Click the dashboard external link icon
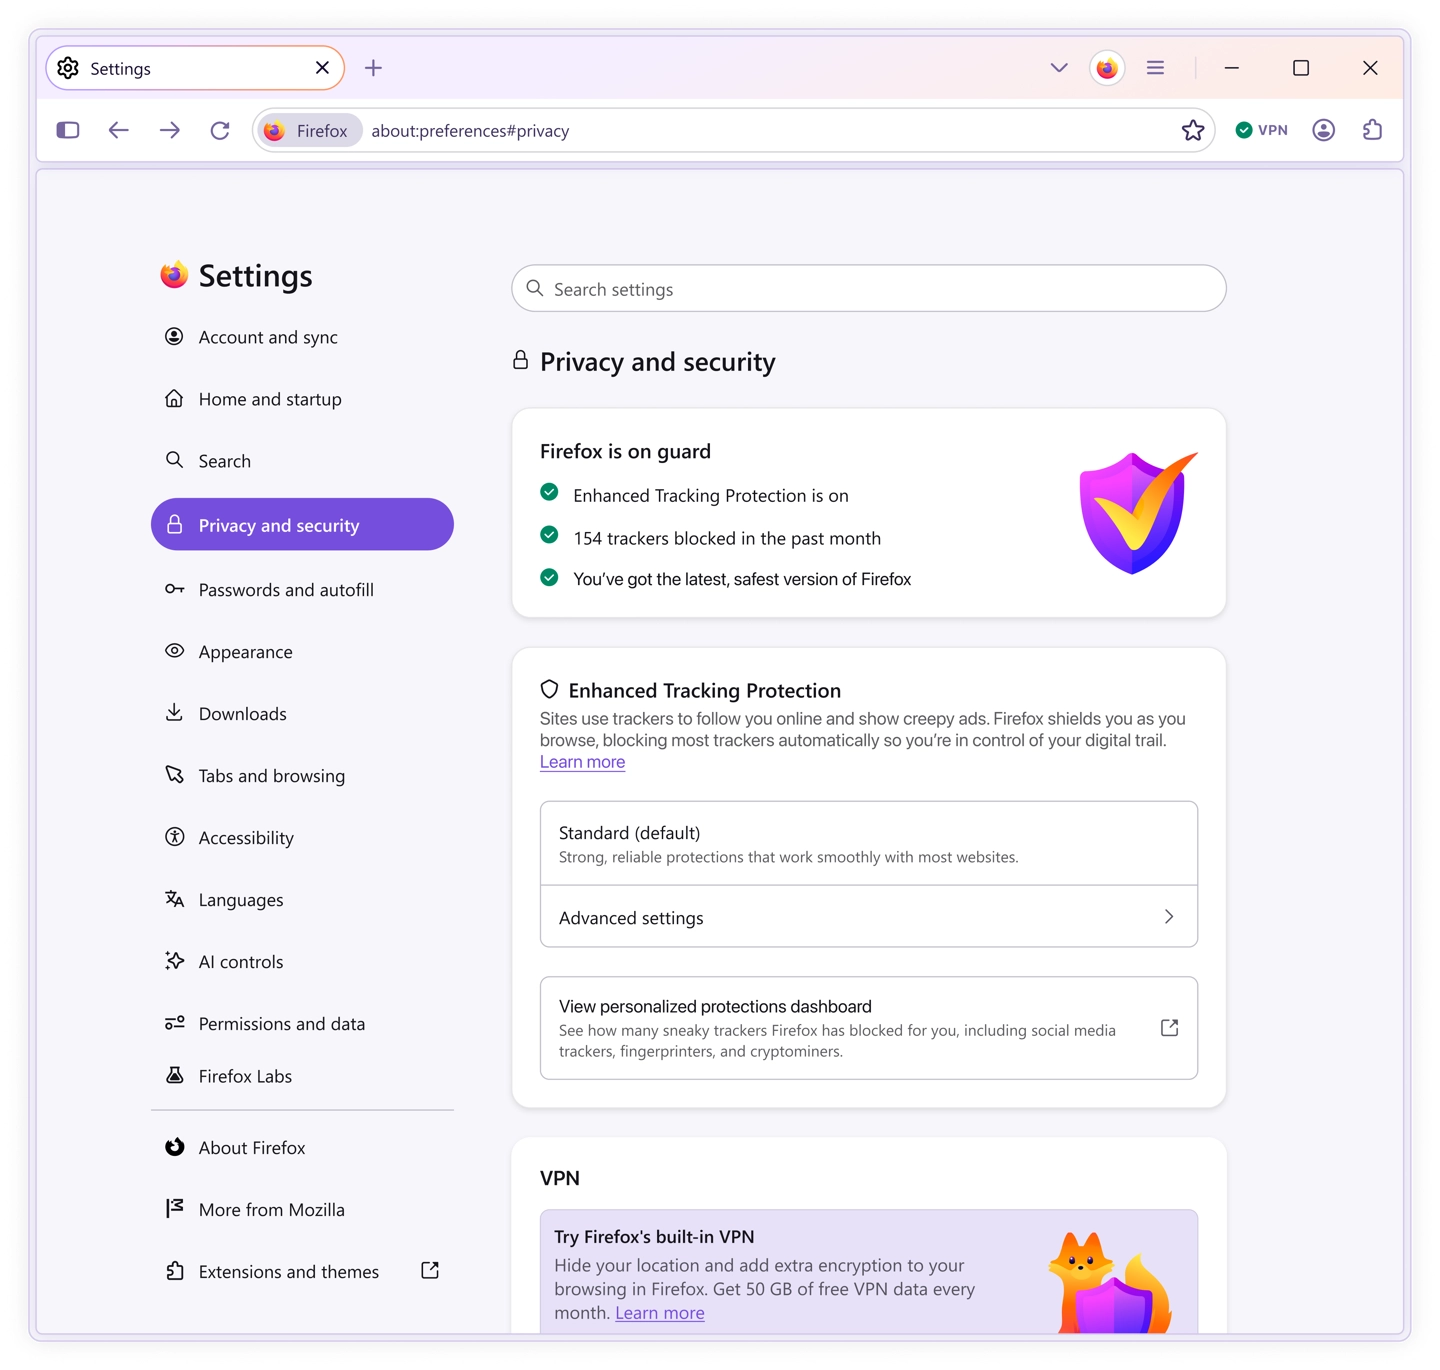Image resolution: width=1440 pixels, height=1370 pixels. click(1169, 1028)
